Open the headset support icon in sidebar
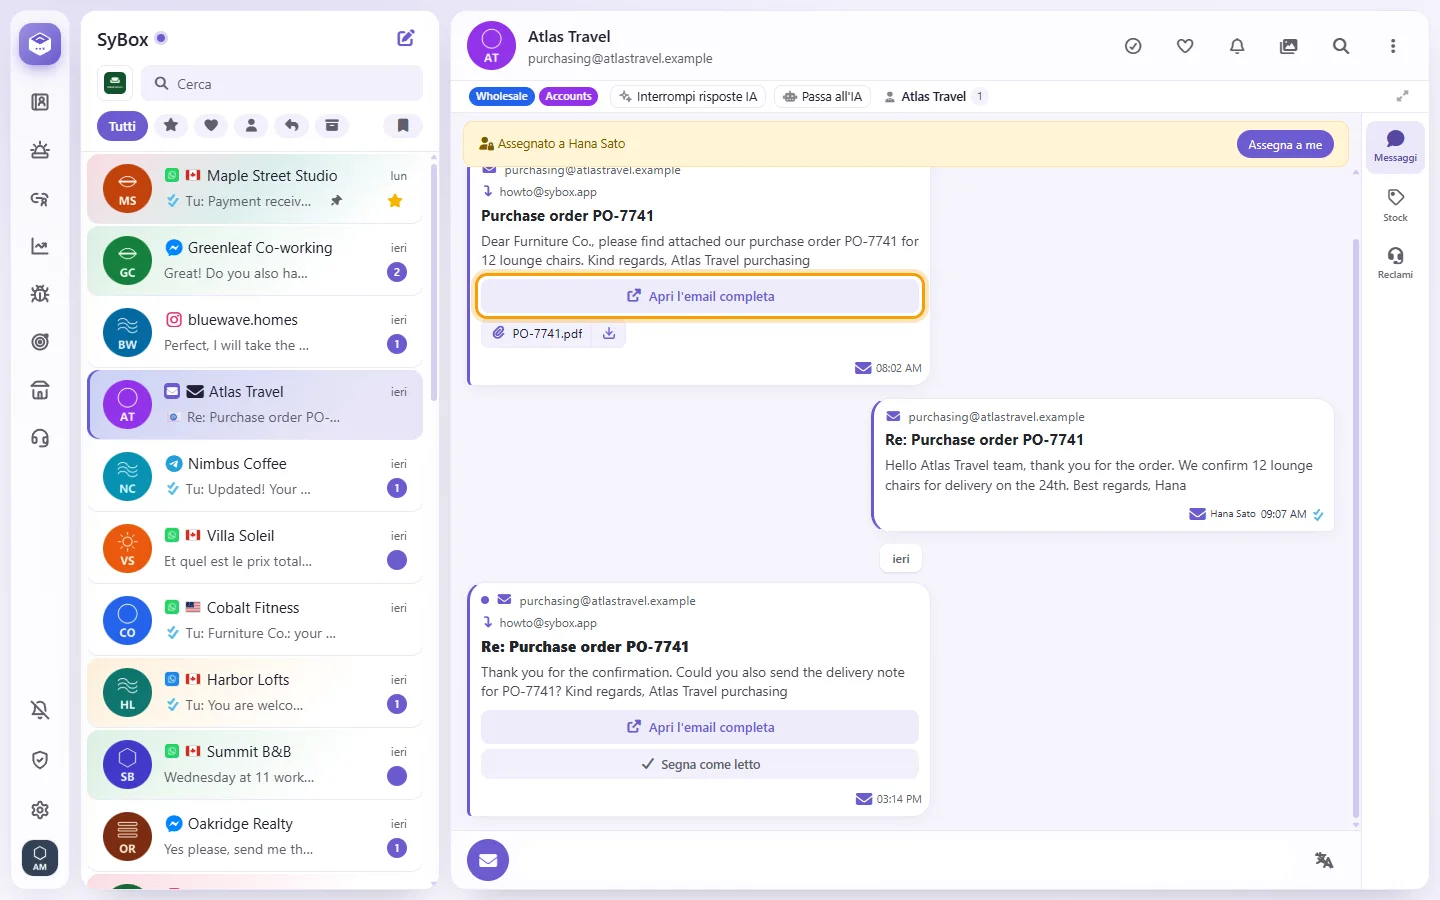The height and width of the screenshot is (900, 1440). (40, 438)
